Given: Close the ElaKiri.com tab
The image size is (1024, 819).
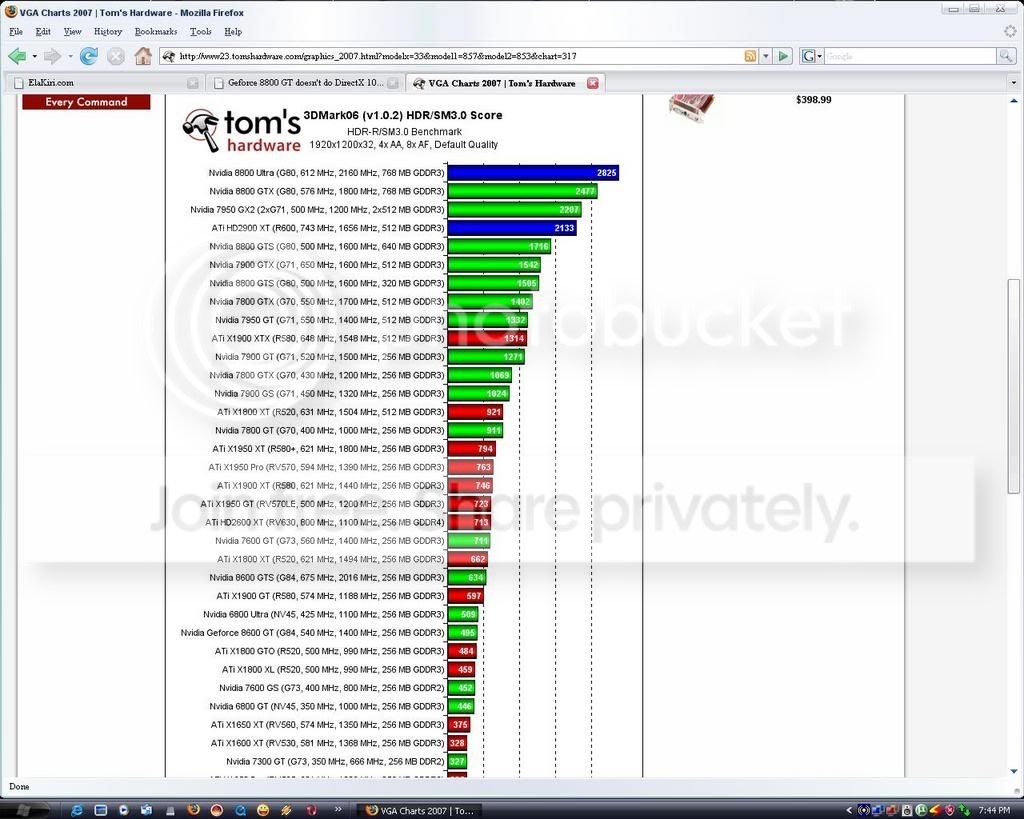Looking at the screenshot, I should [x=193, y=83].
